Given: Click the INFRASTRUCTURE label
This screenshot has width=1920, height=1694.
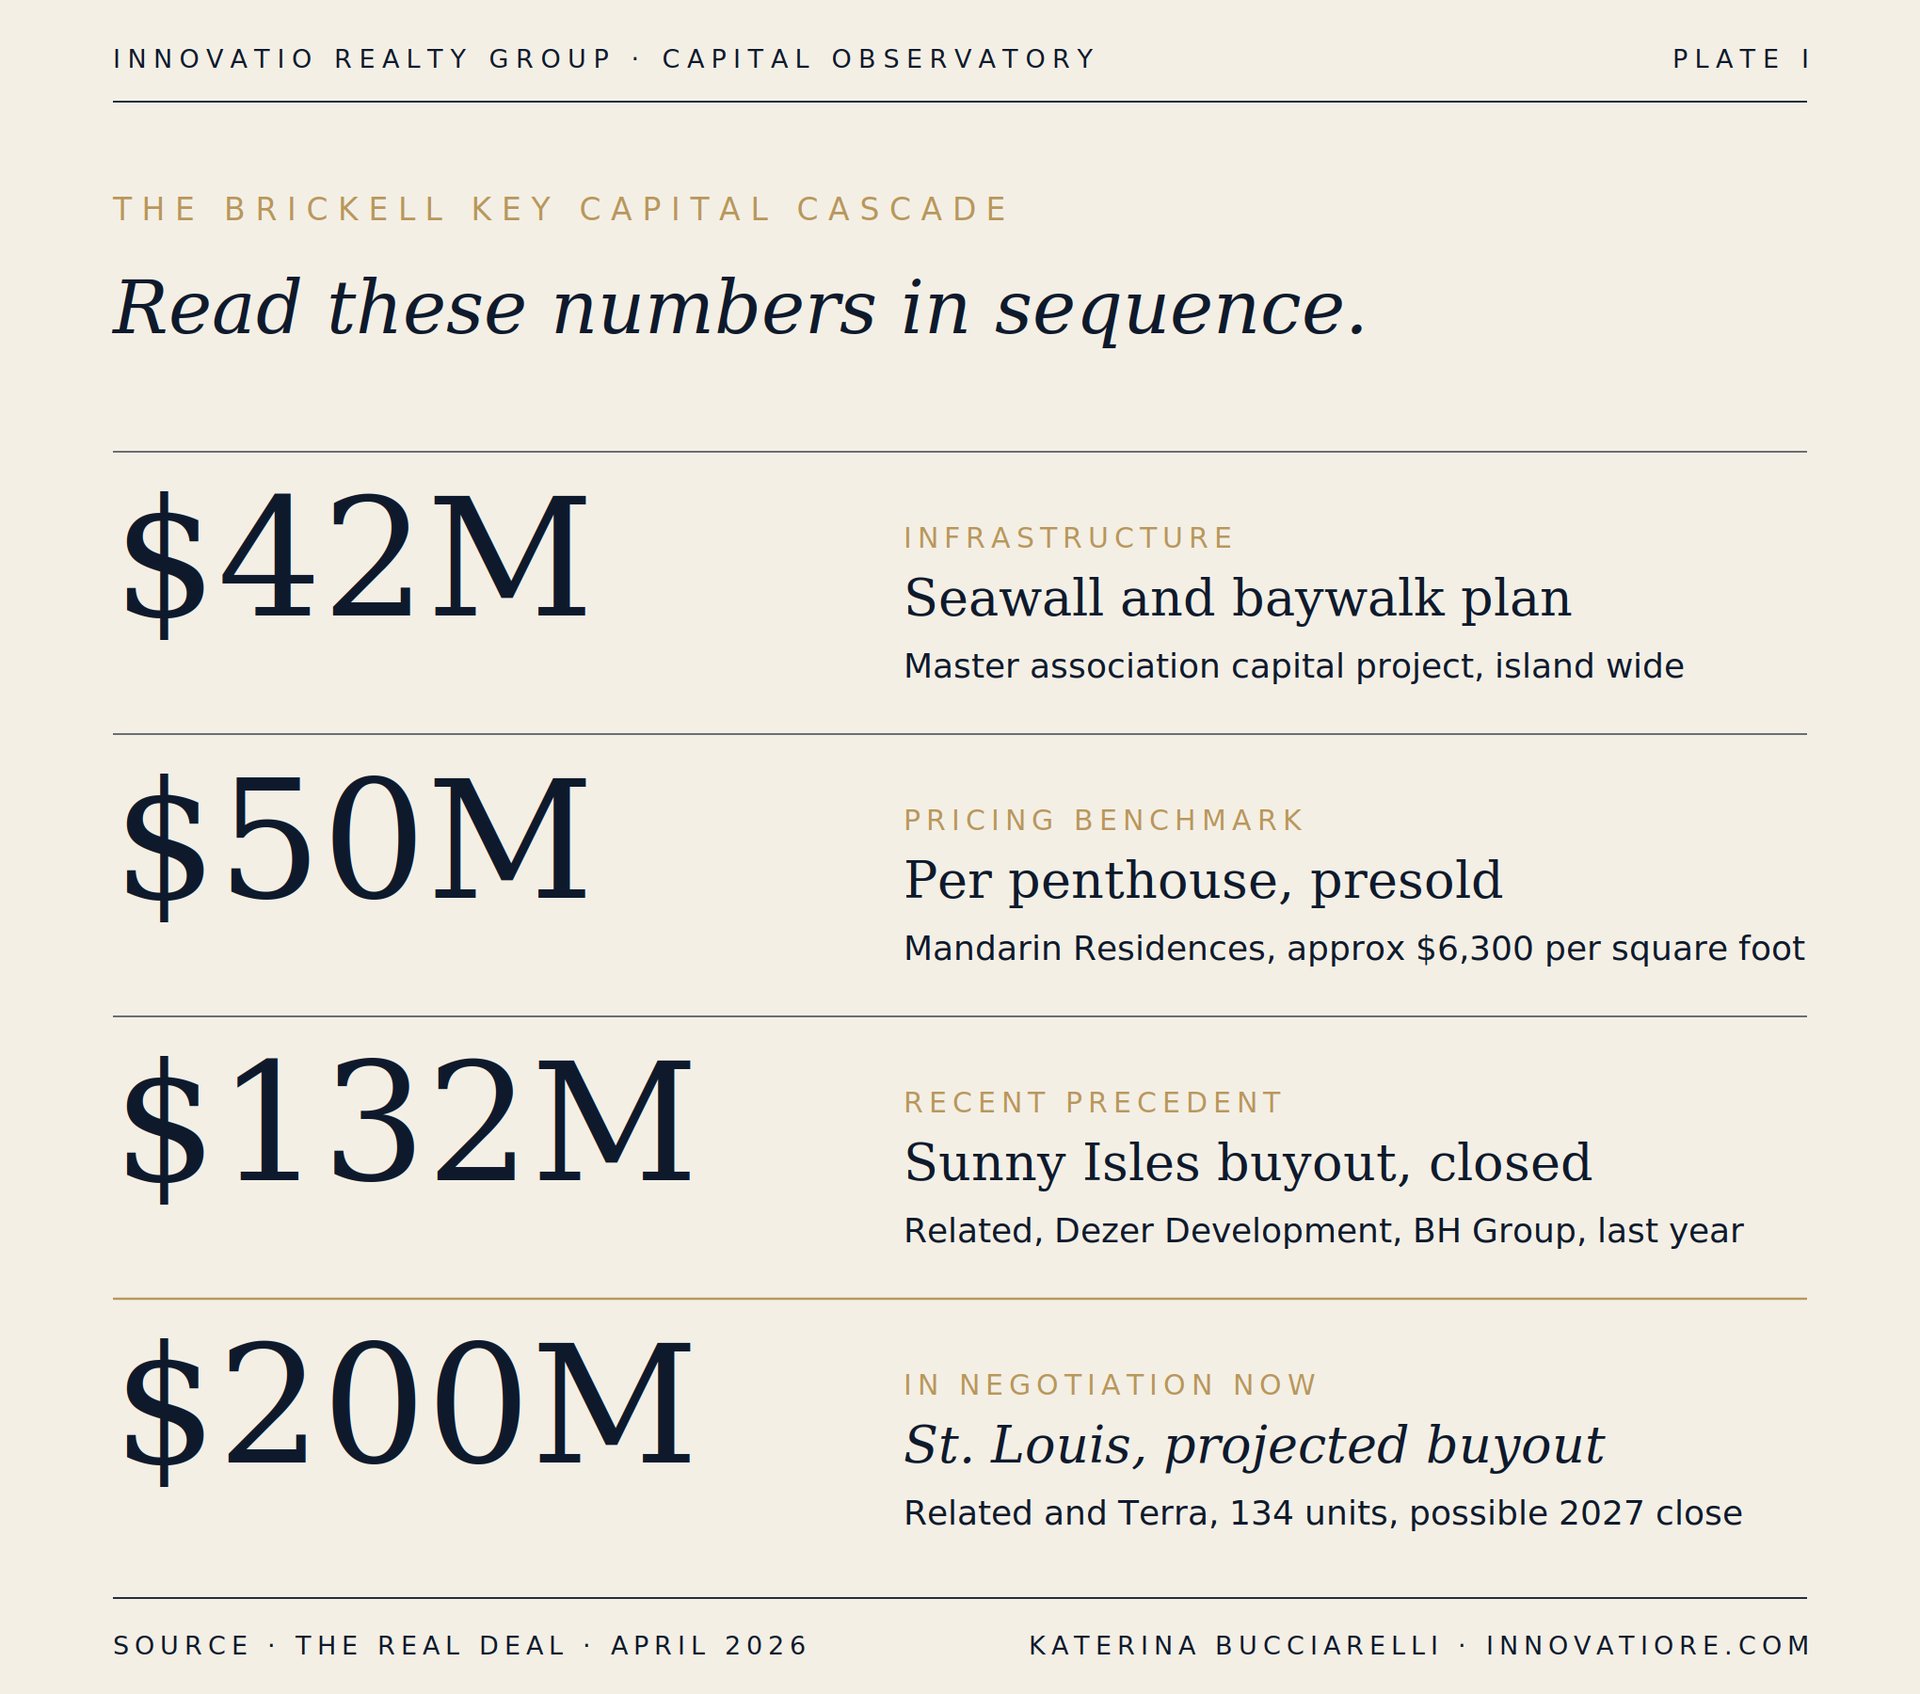Looking at the screenshot, I should tap(1068, 538).
